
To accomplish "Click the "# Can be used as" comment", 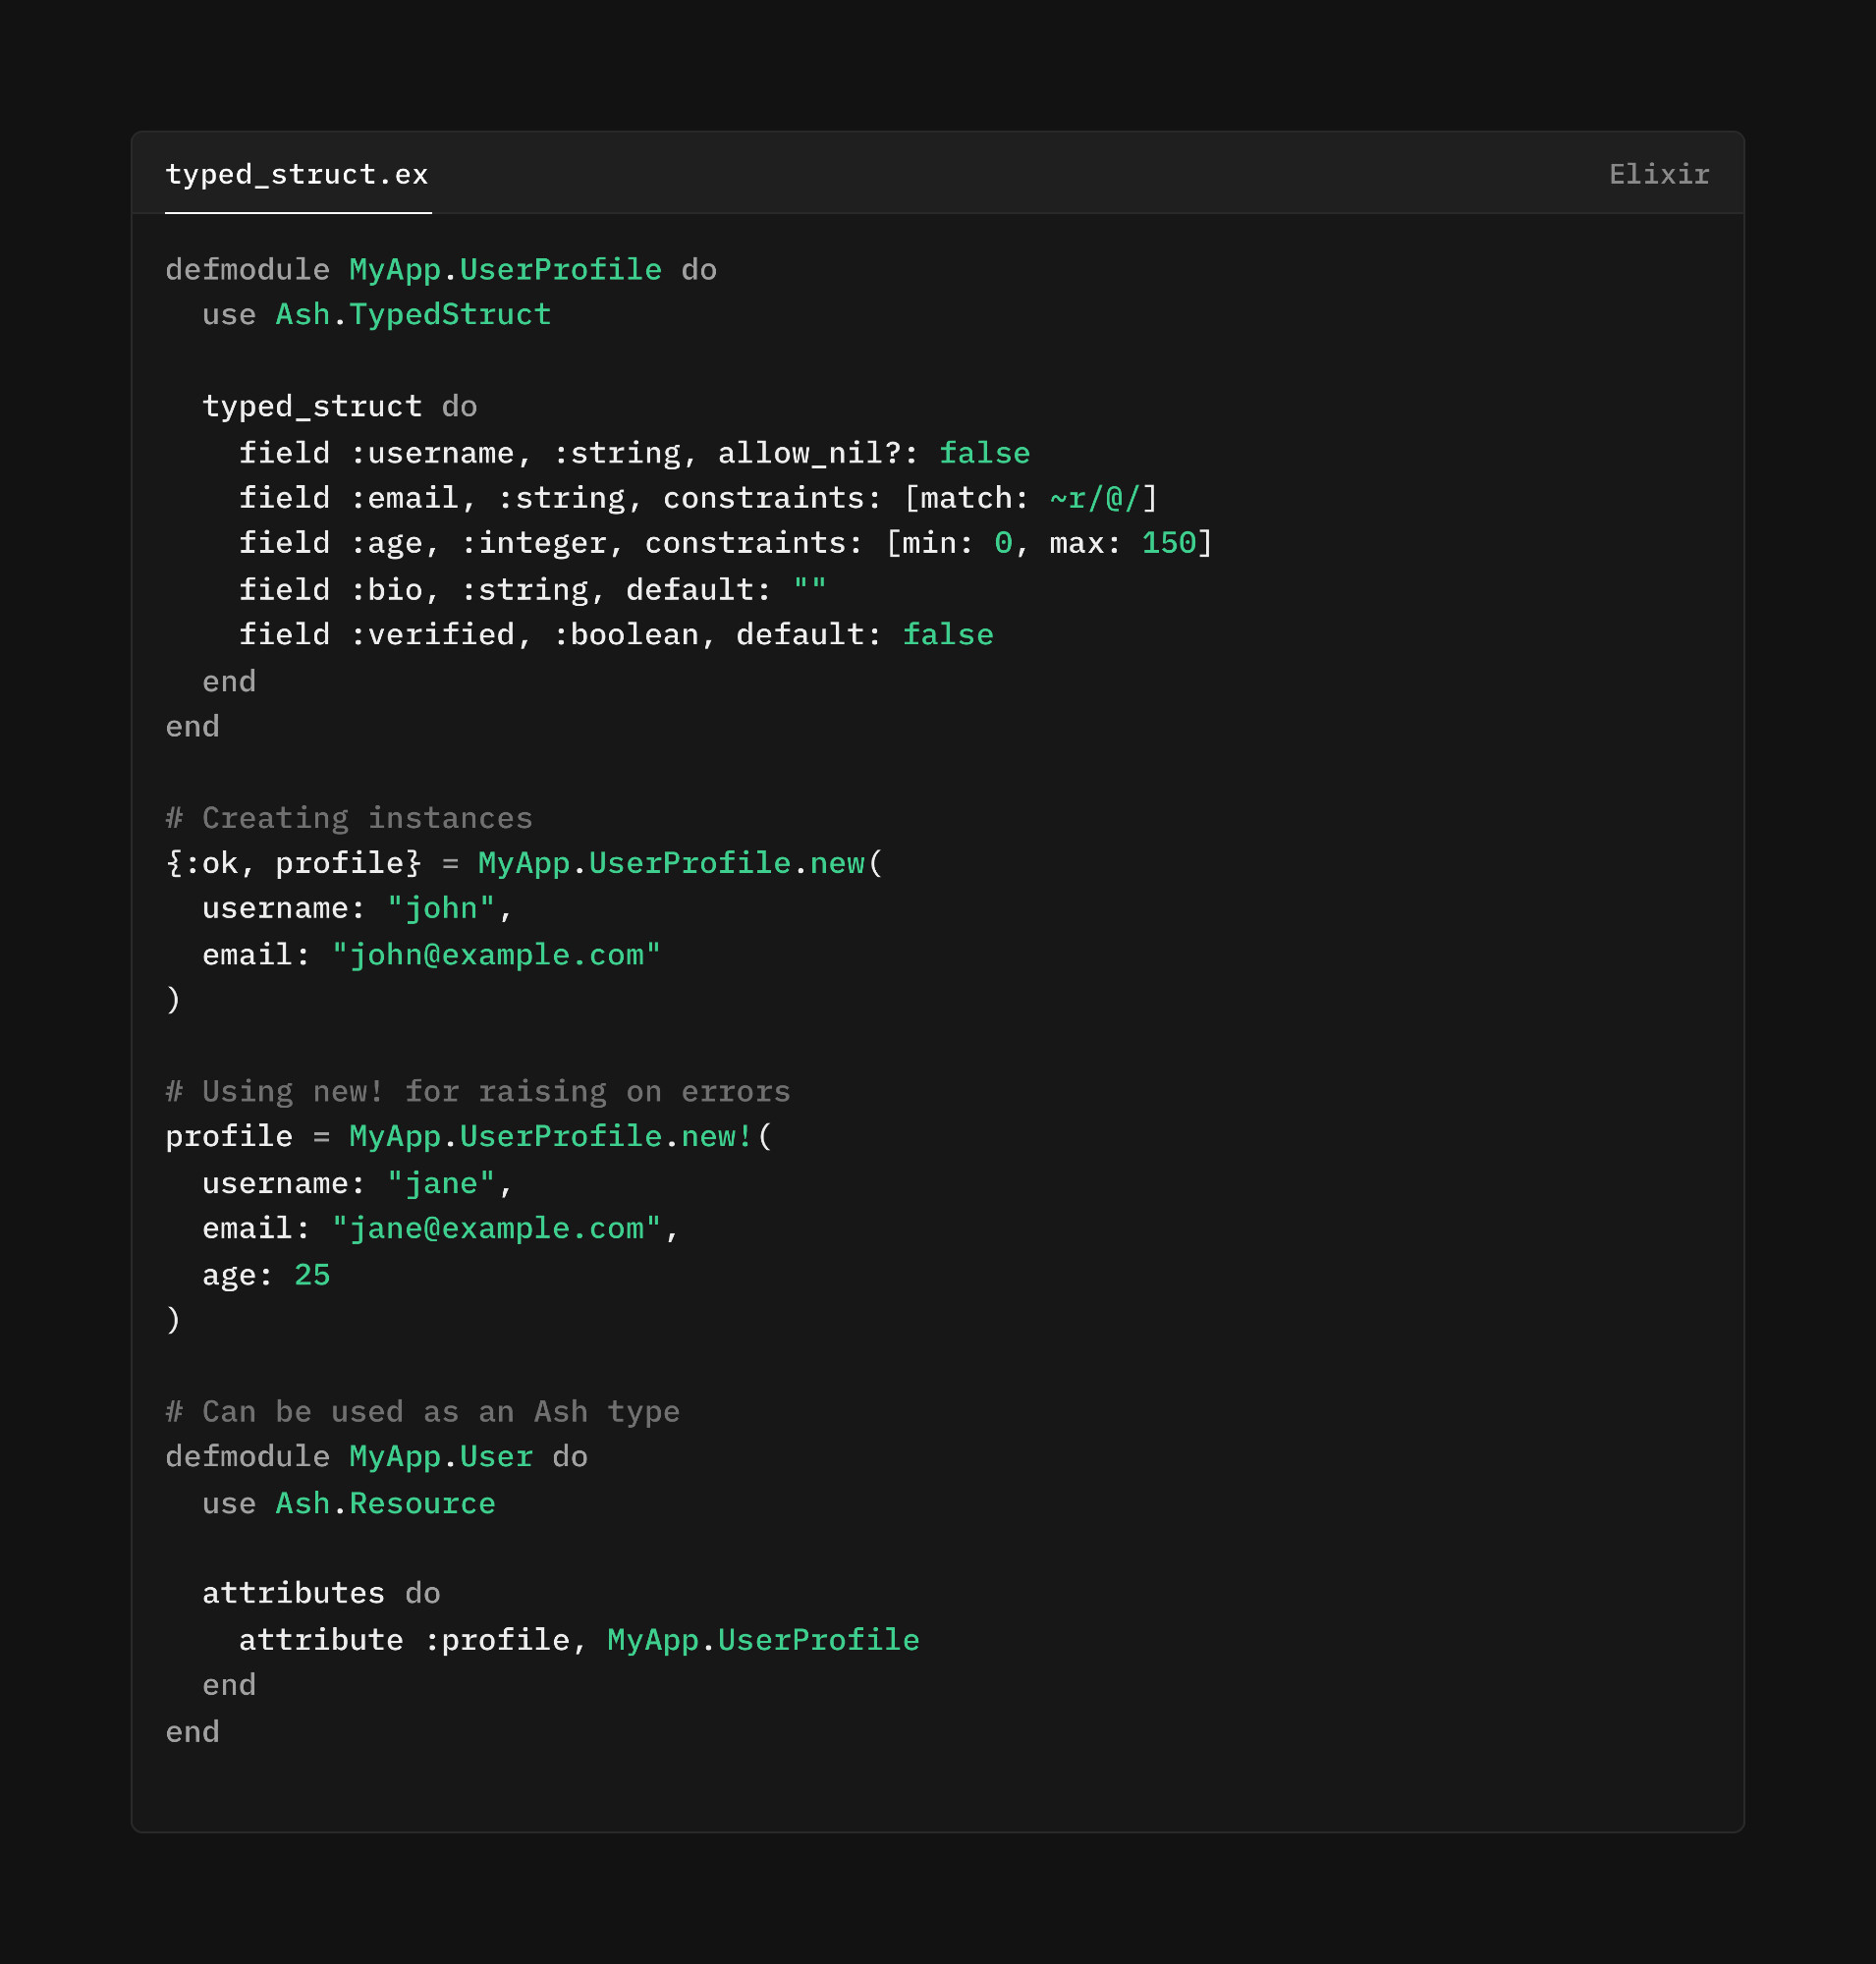I will click(x=422, y=1412).
